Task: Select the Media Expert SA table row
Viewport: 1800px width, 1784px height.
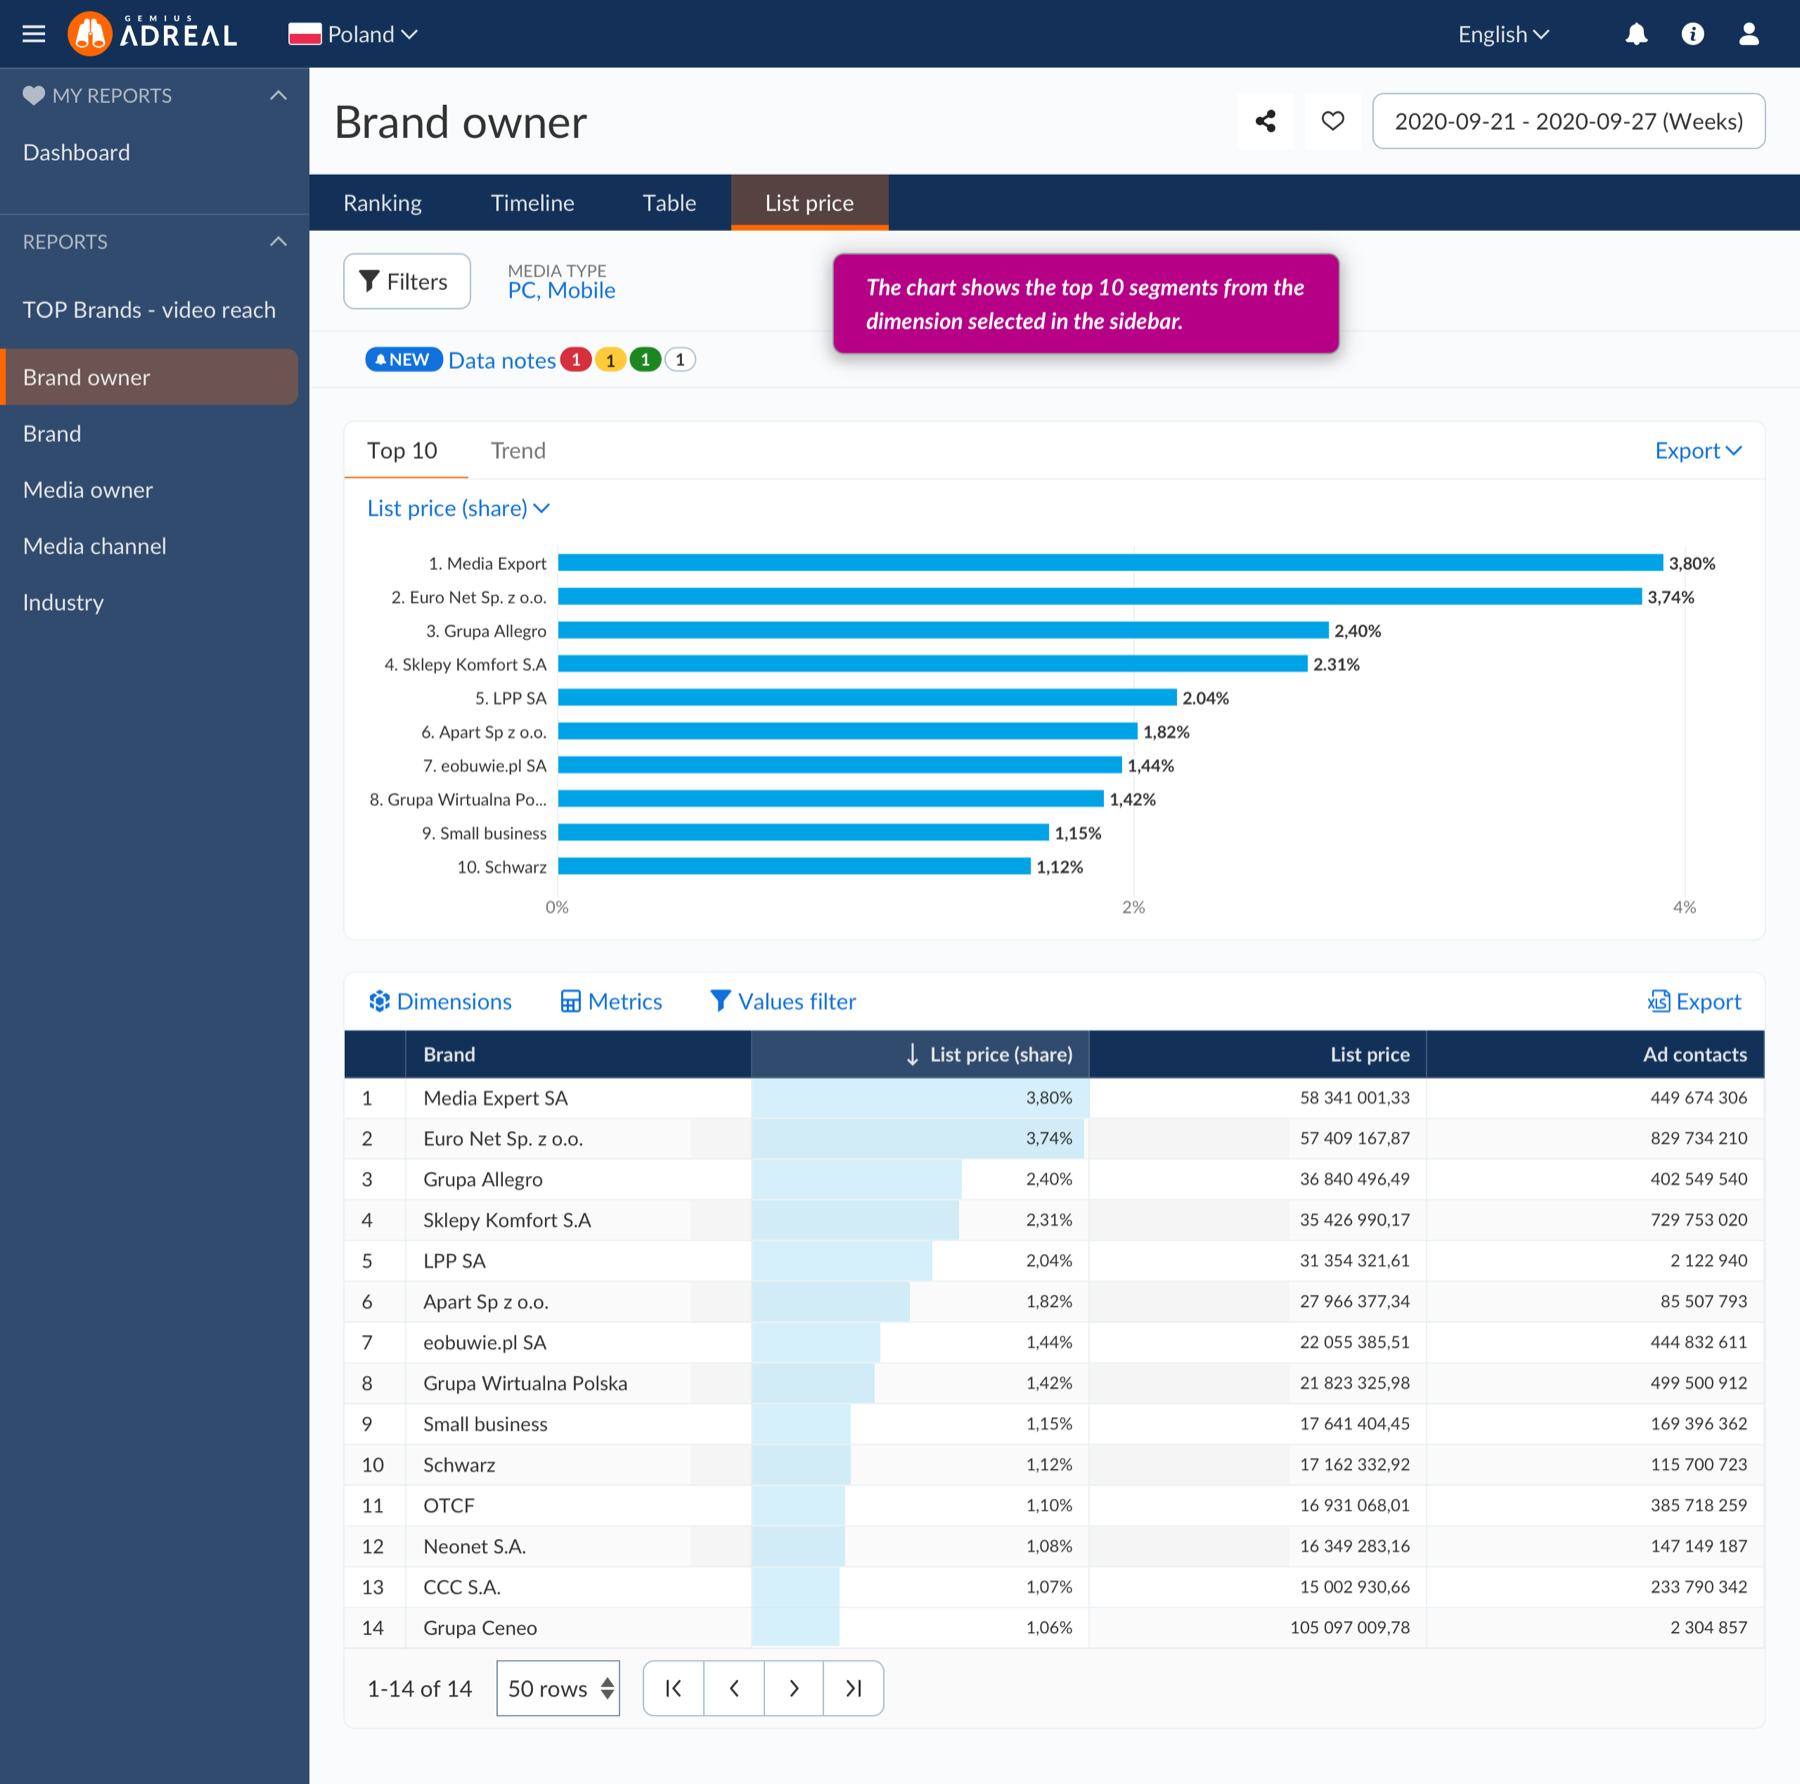Action: click(1054, 1098)
